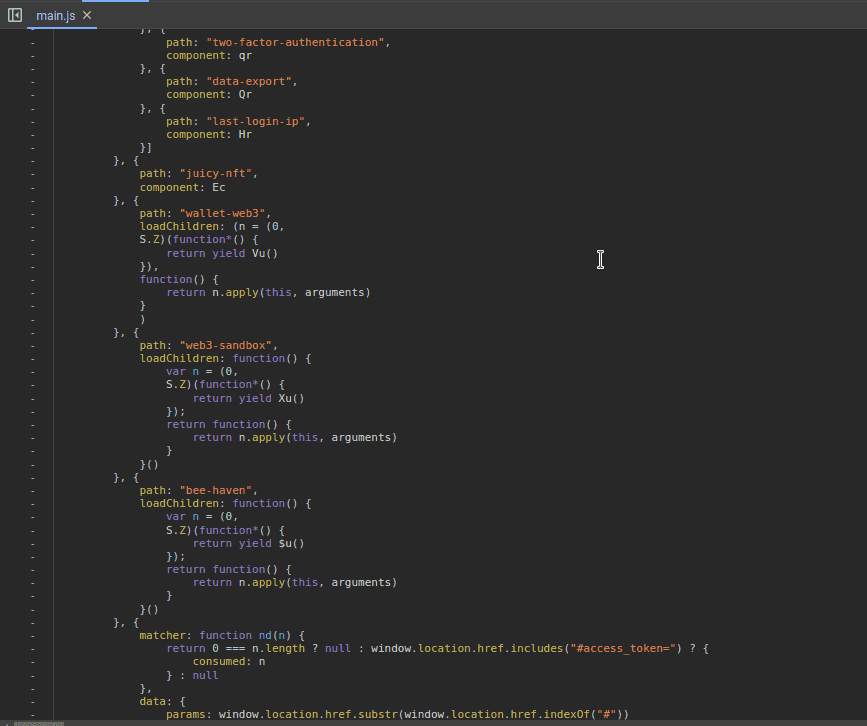Image resolution: width=867 pixels, height=726 pixels.
Task: Click the "wallet-web3" path string
Action: [x=222, y=213]
